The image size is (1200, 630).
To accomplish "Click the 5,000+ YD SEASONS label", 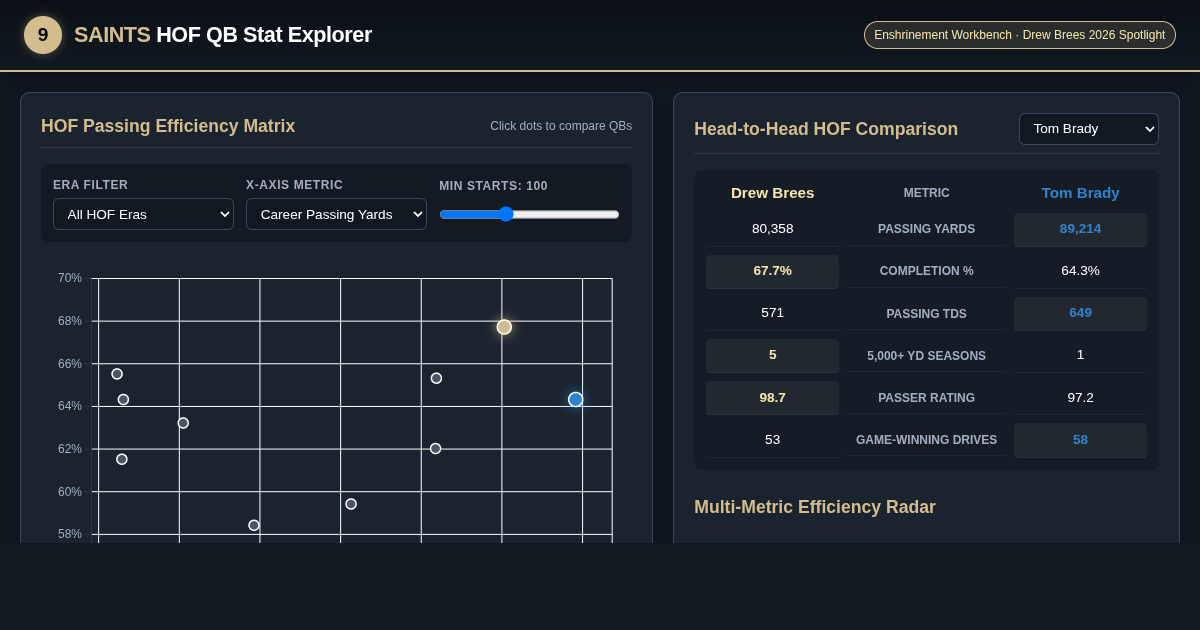I will (x=926, y=356).
